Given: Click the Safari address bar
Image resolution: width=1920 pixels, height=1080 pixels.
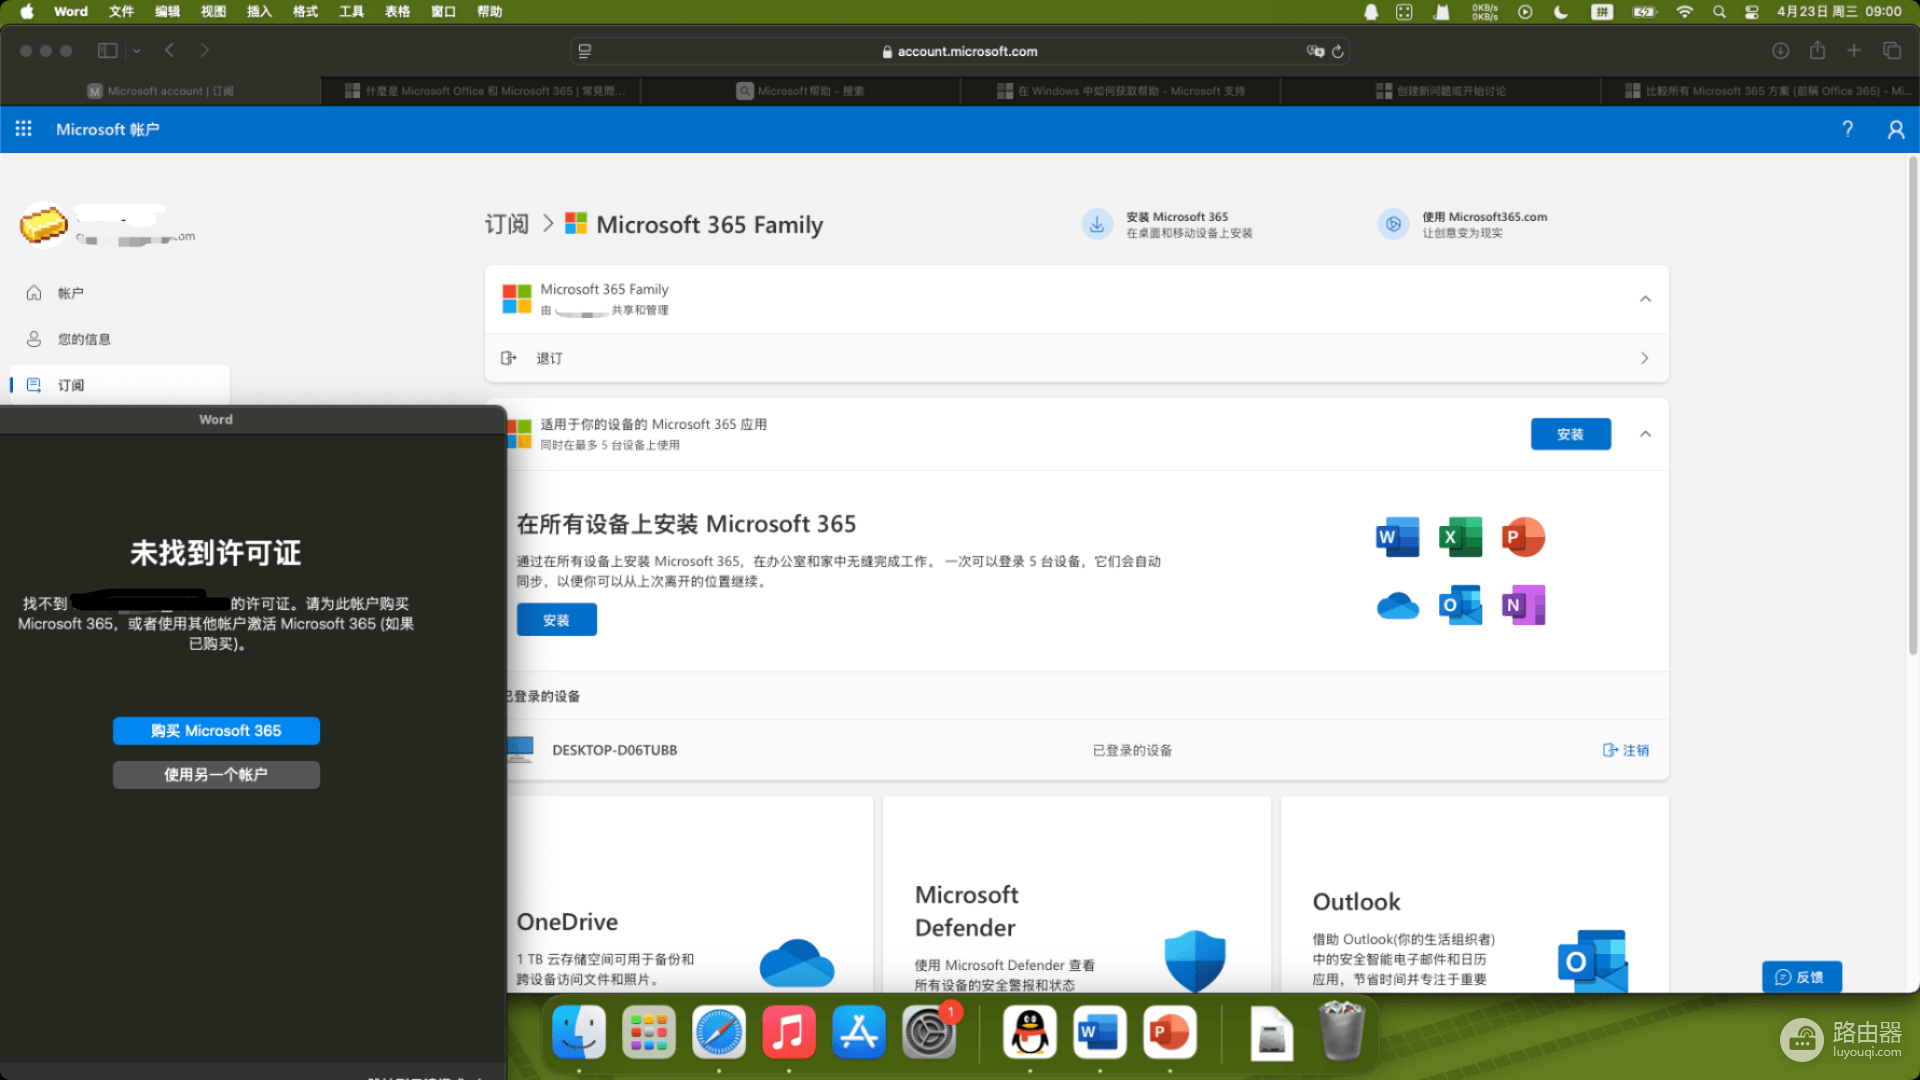Looking at the screenshot, I should (960, 51).
